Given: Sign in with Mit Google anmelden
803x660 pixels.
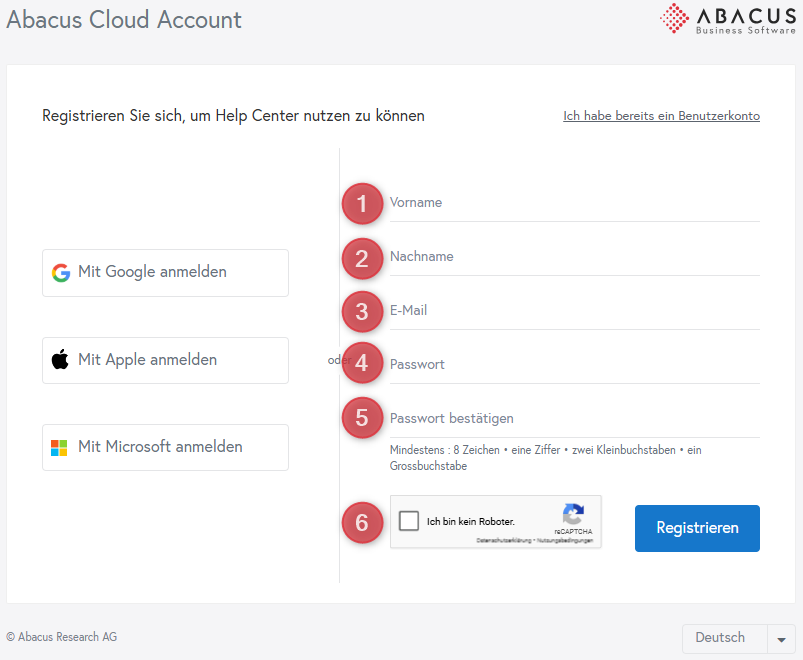Looking at the screenshot, I should click(x=165, y=273).
